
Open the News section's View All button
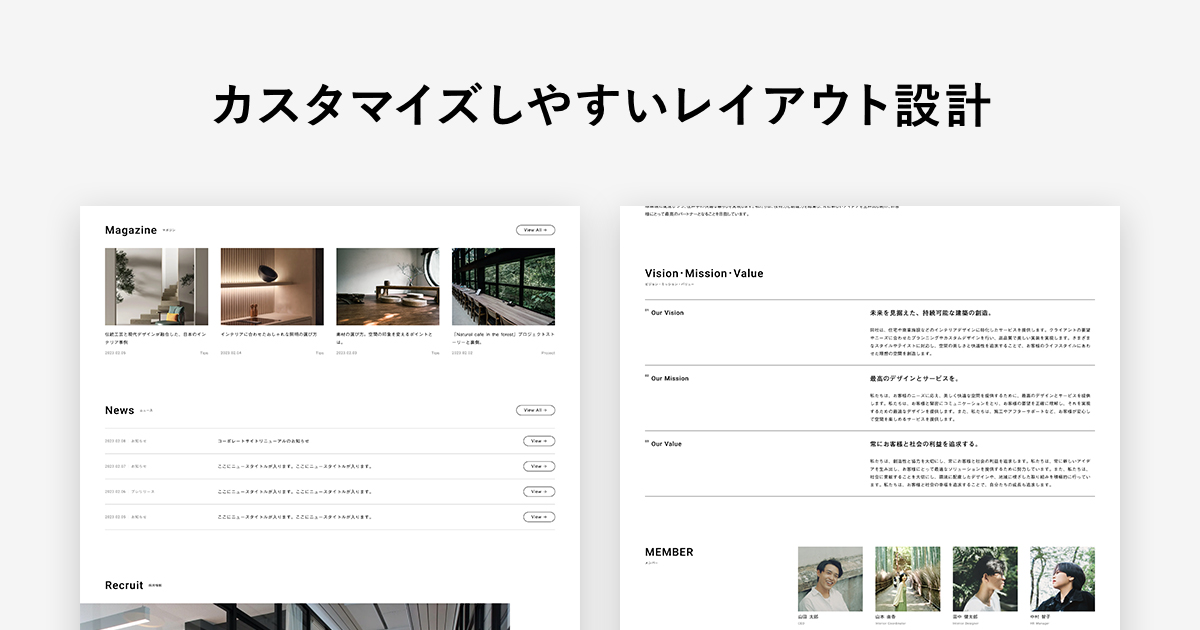535,410
